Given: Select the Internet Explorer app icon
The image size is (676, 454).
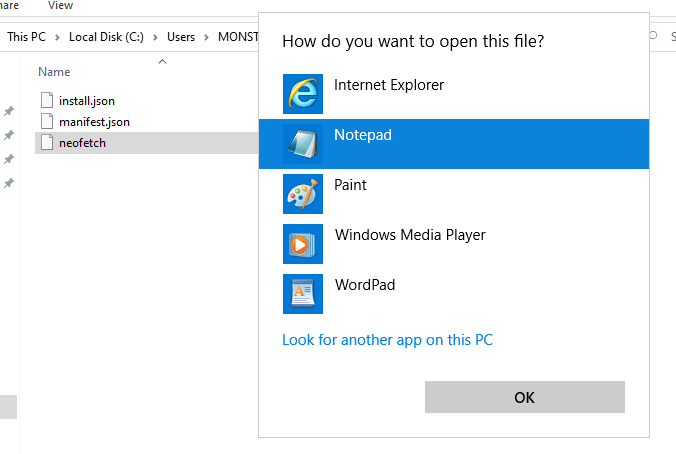Looking at the screenshot, I should (303, 94).
